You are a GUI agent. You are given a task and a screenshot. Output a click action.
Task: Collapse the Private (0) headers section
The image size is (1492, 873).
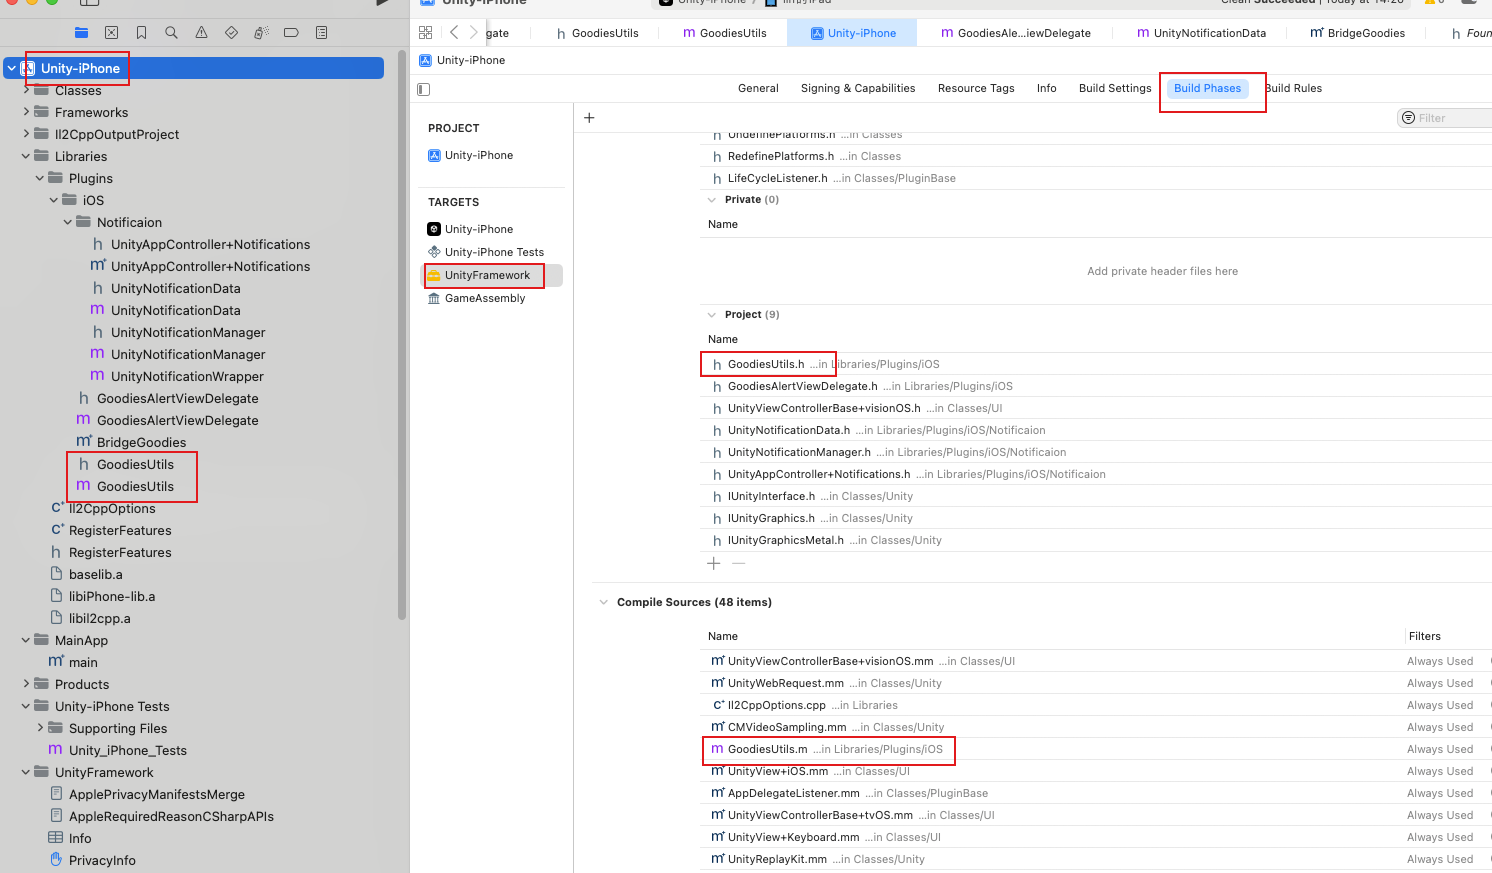[x=712, y=200]
